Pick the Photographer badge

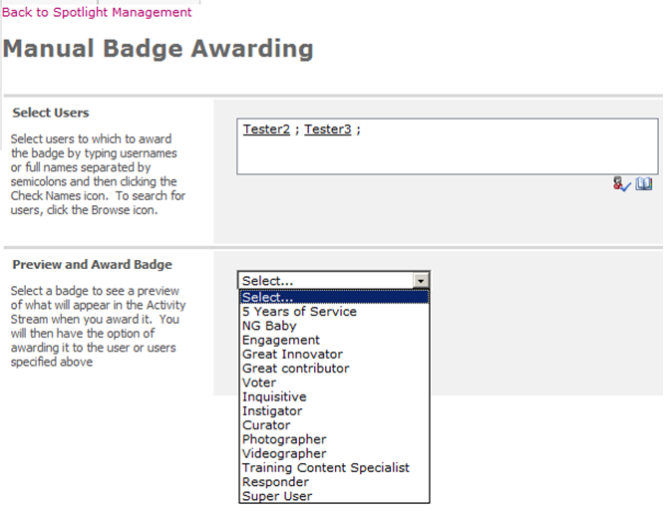coord(284,439)
